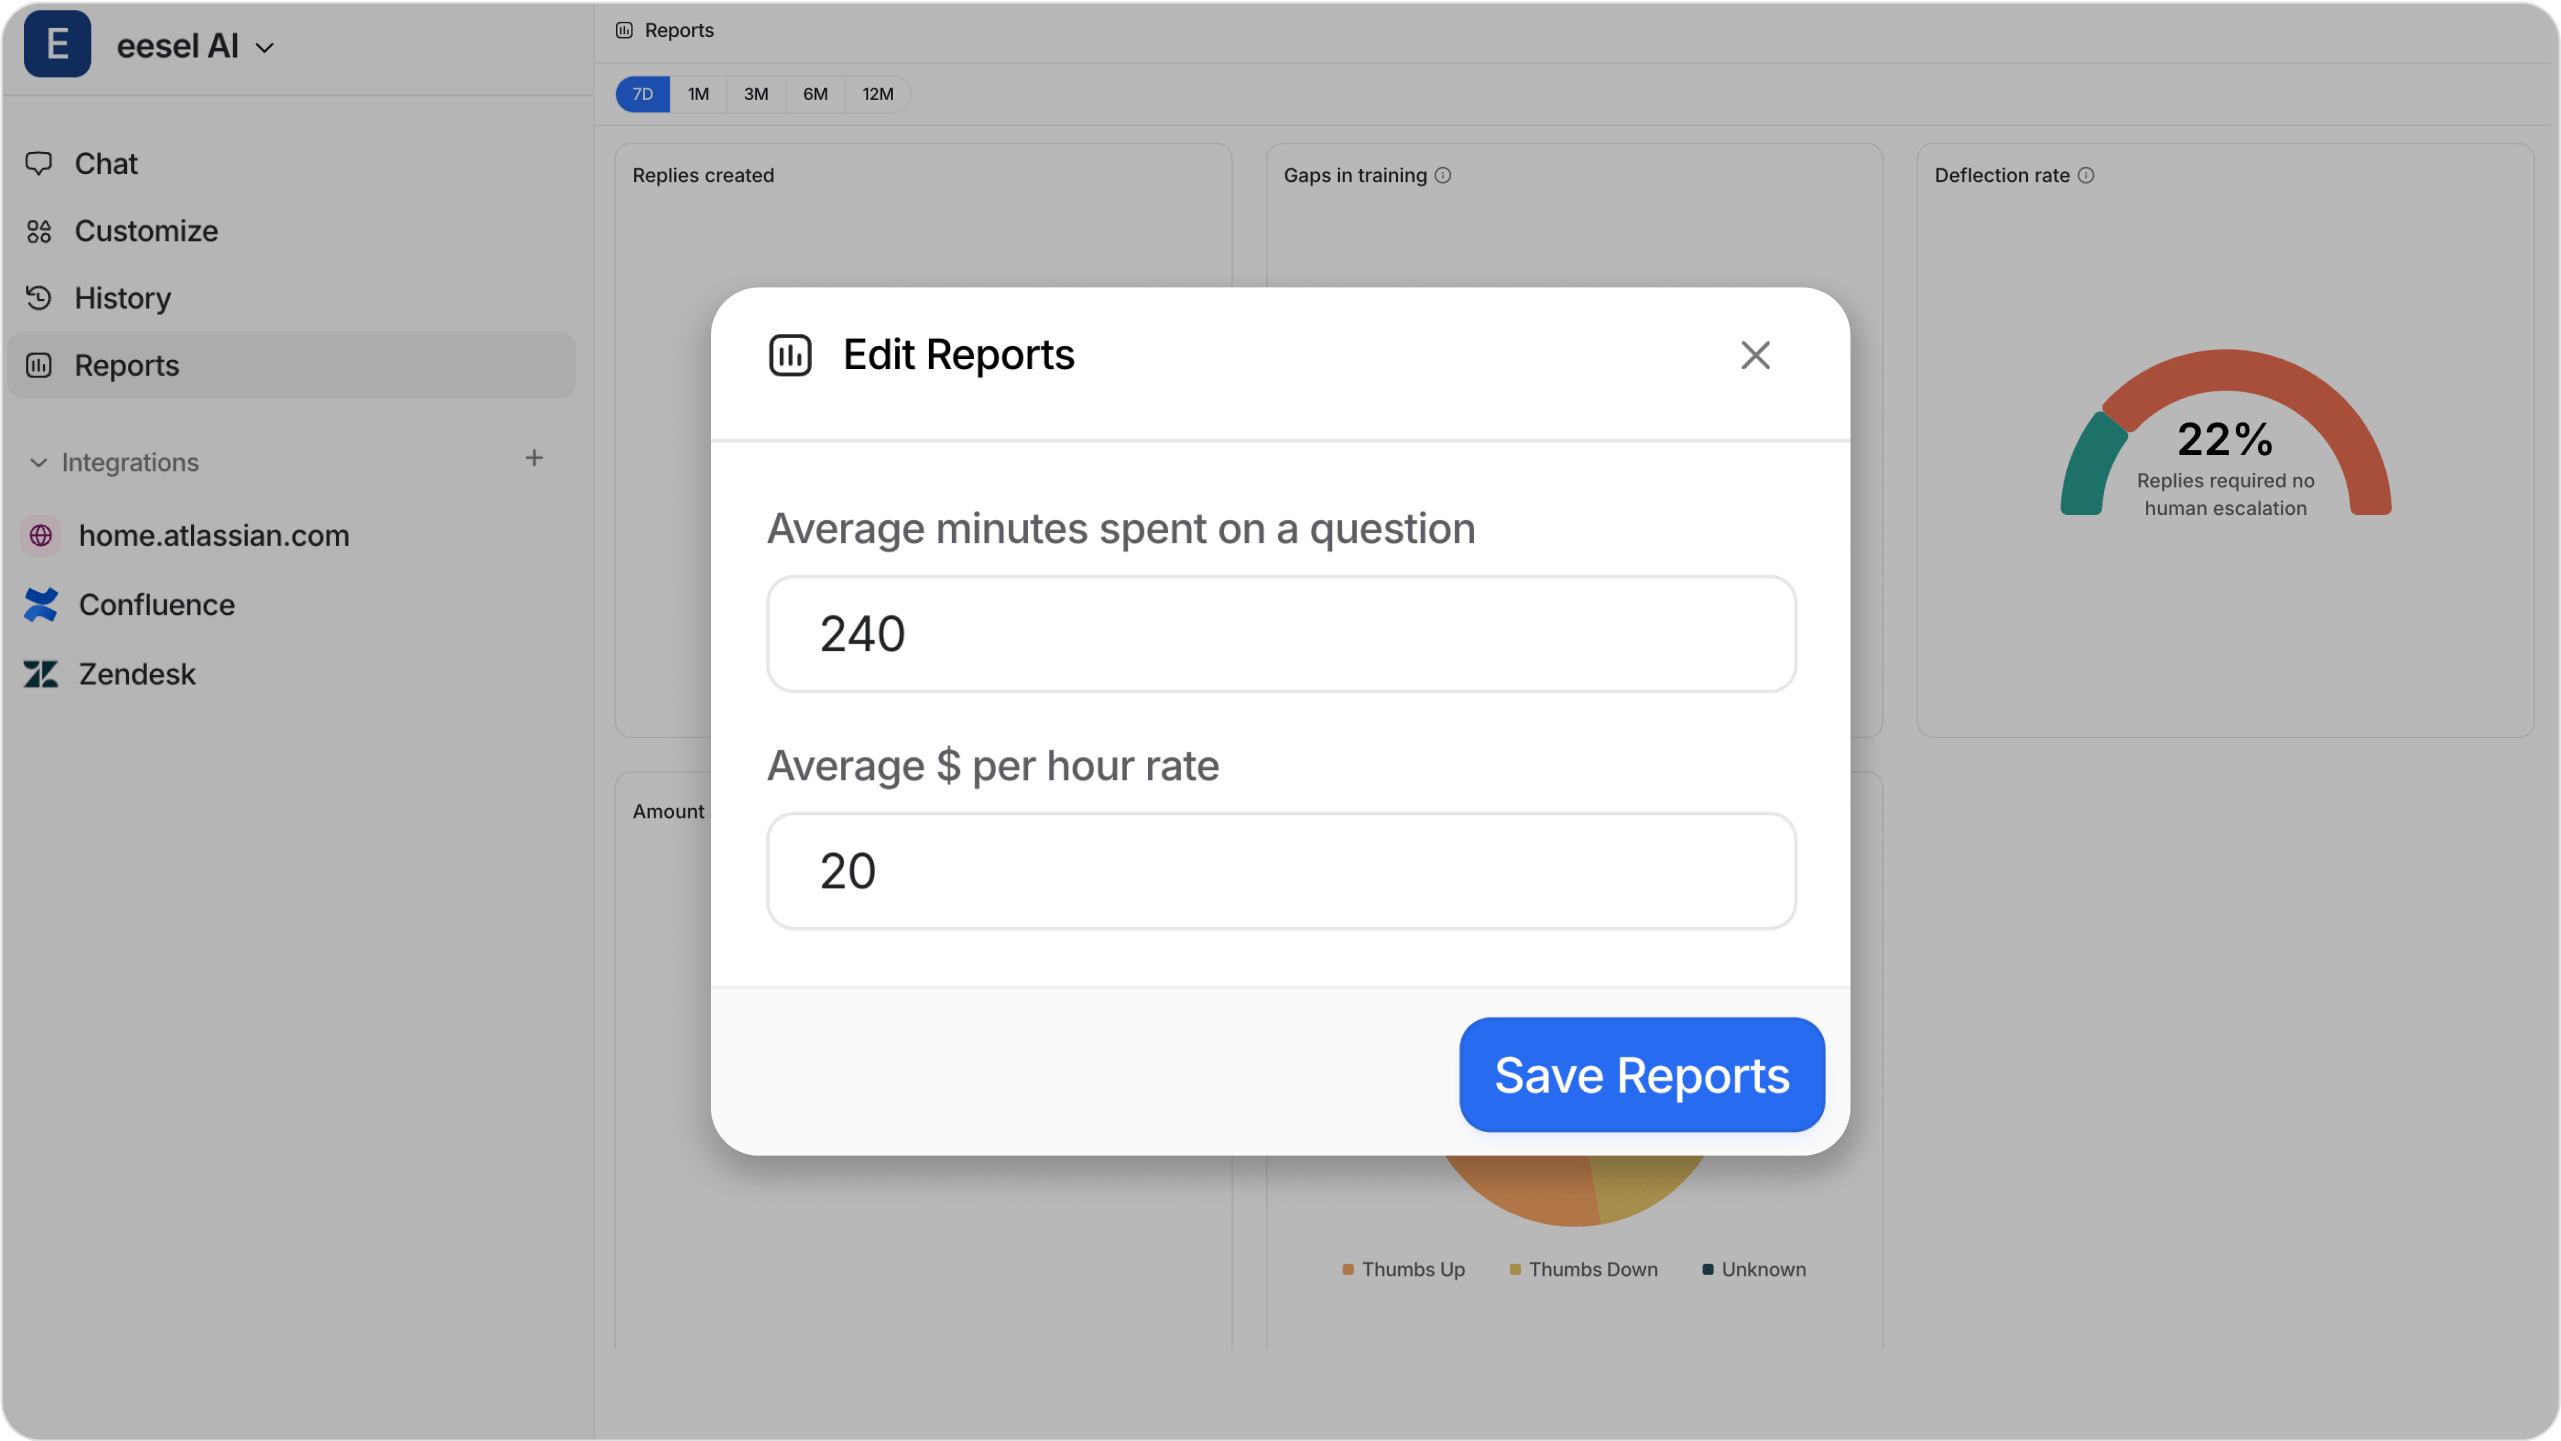
Task: Click the Reports breadcrumb icon in header
Action: click(x=624, y=30)
